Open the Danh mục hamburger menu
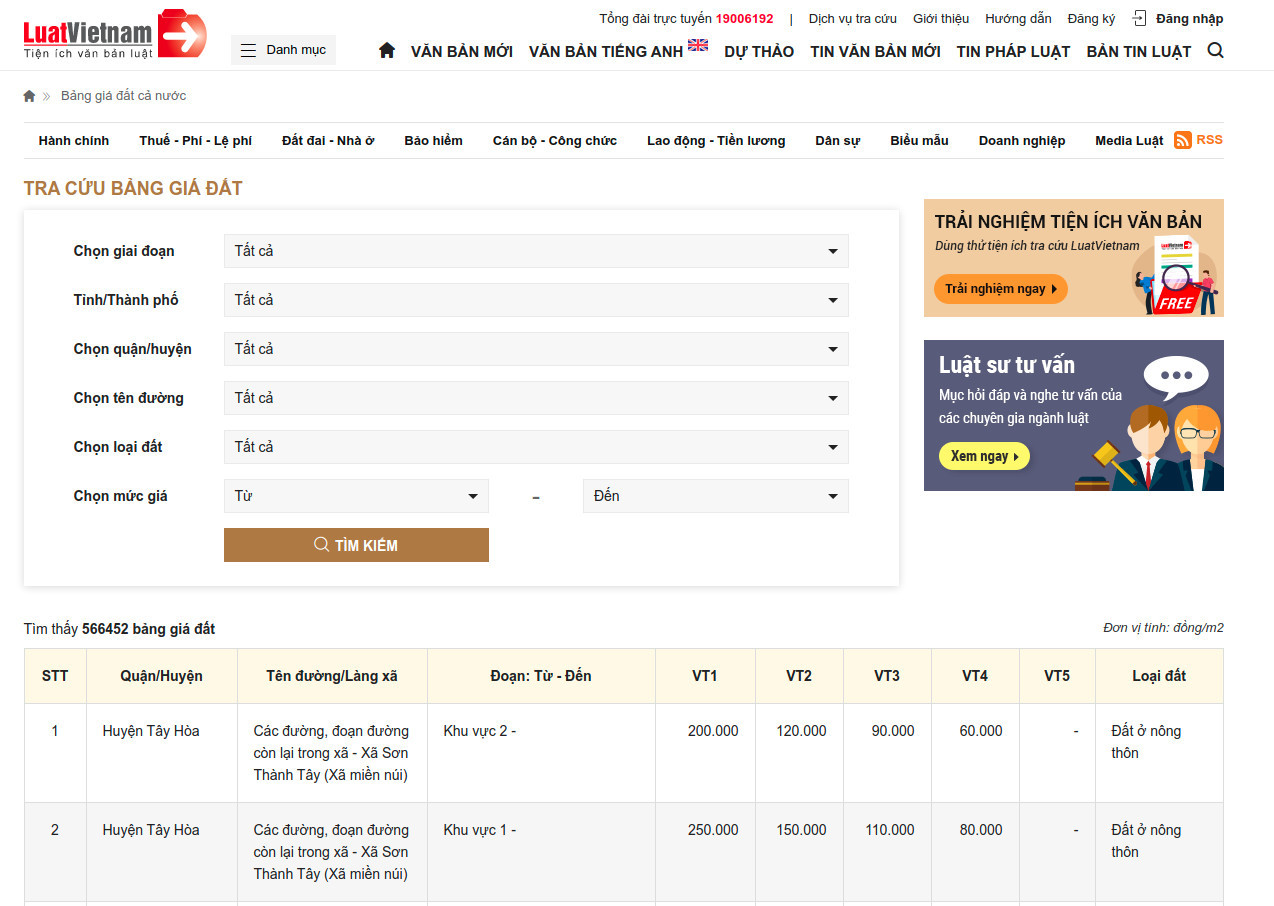 tap(283, 50)
